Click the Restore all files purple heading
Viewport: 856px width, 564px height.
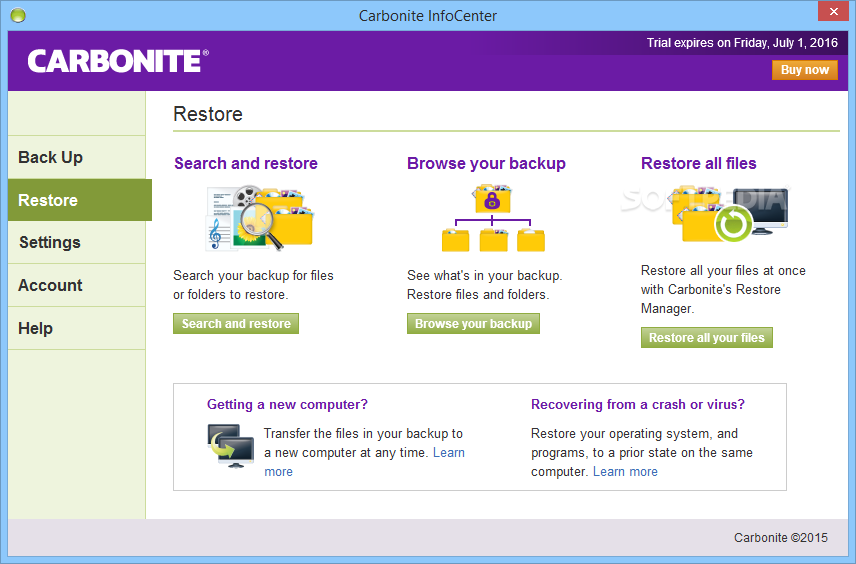point(698,163)
